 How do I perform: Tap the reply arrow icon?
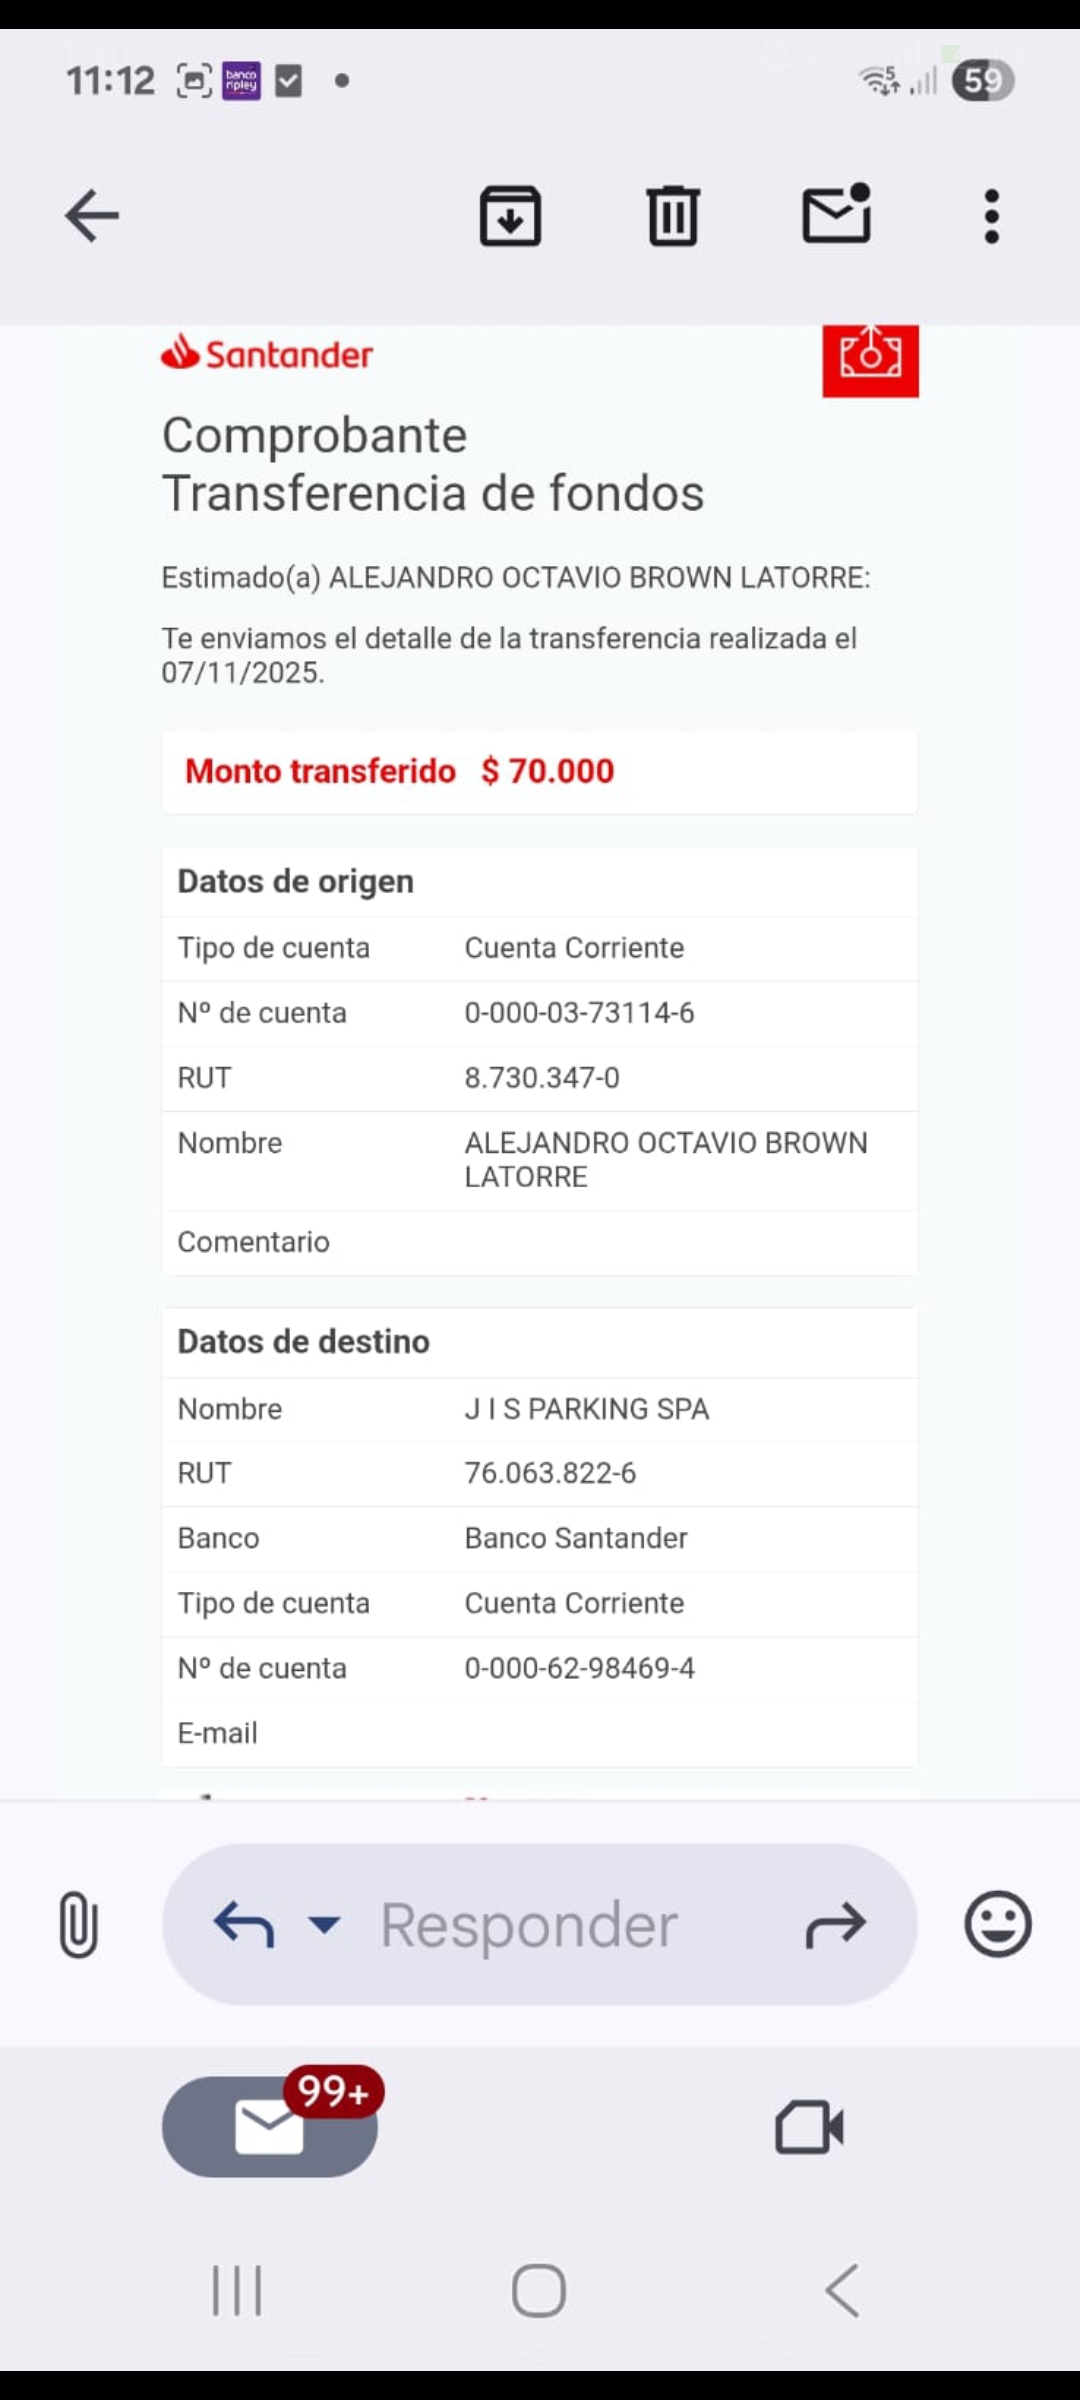coord(244,1924)
